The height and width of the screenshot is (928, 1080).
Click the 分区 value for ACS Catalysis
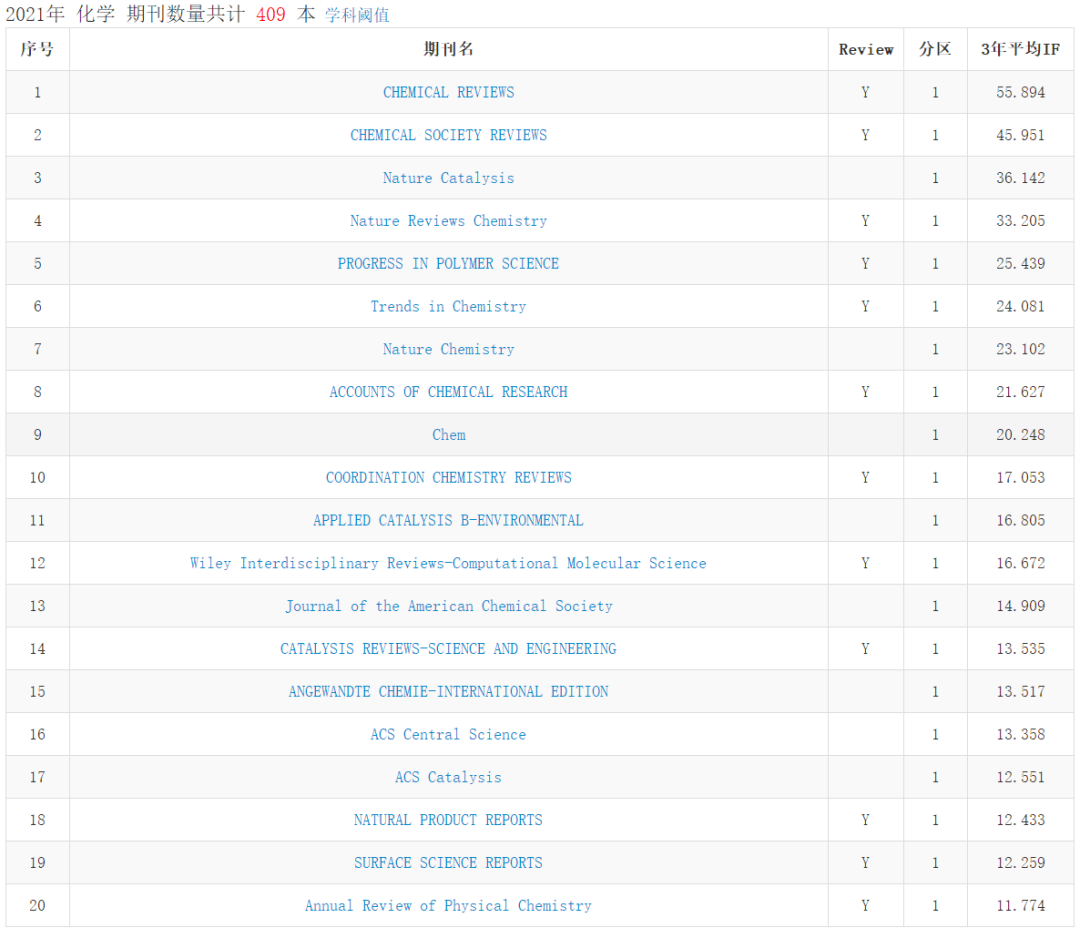click(935, 777)
